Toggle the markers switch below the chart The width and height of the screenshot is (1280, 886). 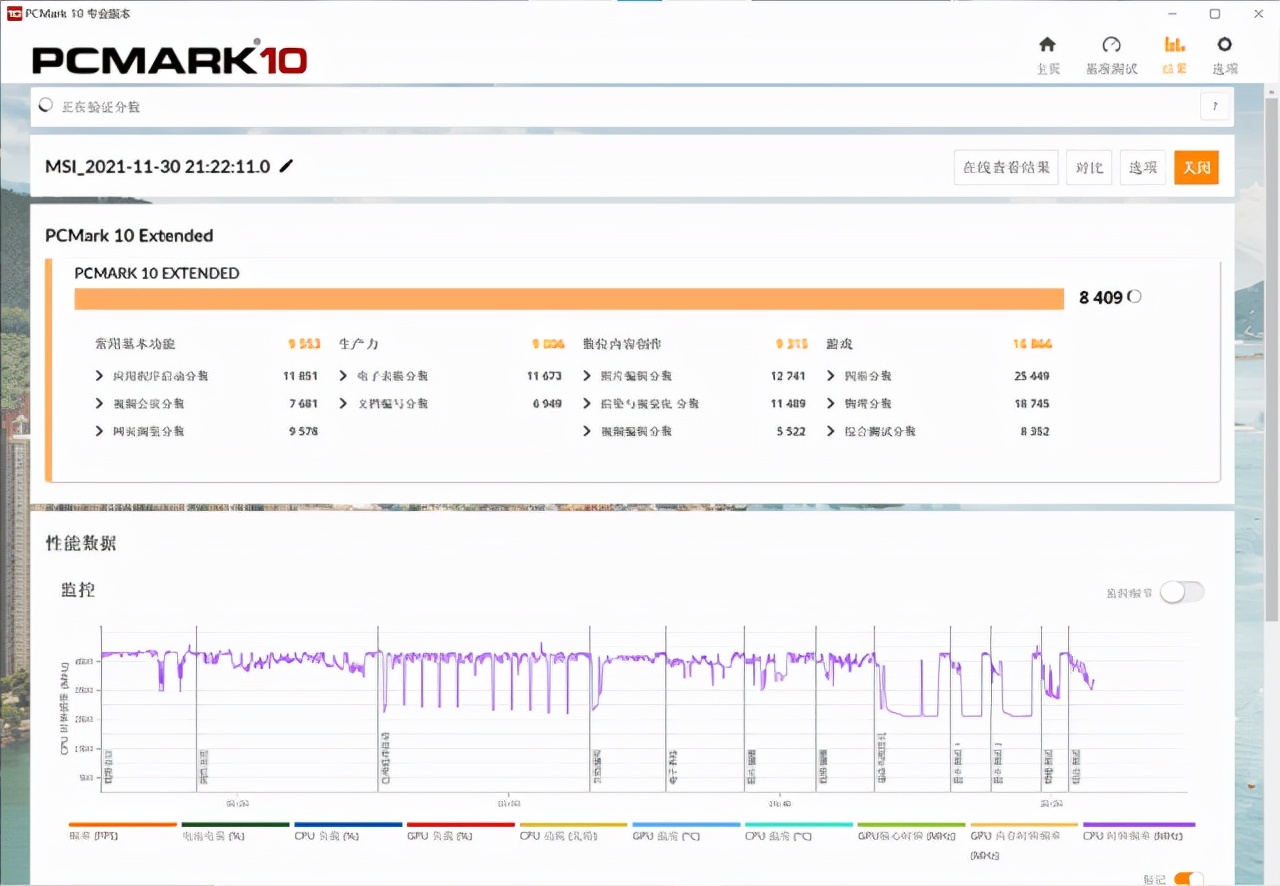click(1188, 879)
